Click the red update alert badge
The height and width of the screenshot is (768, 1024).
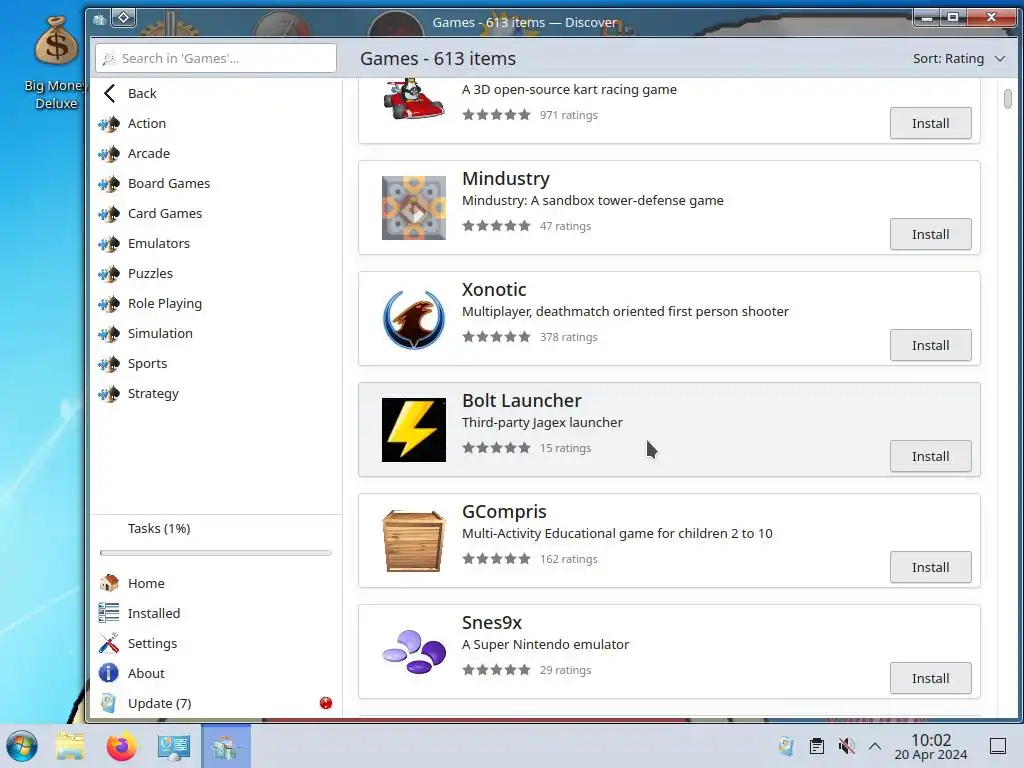pyautogui.click(x=326, y=703)
